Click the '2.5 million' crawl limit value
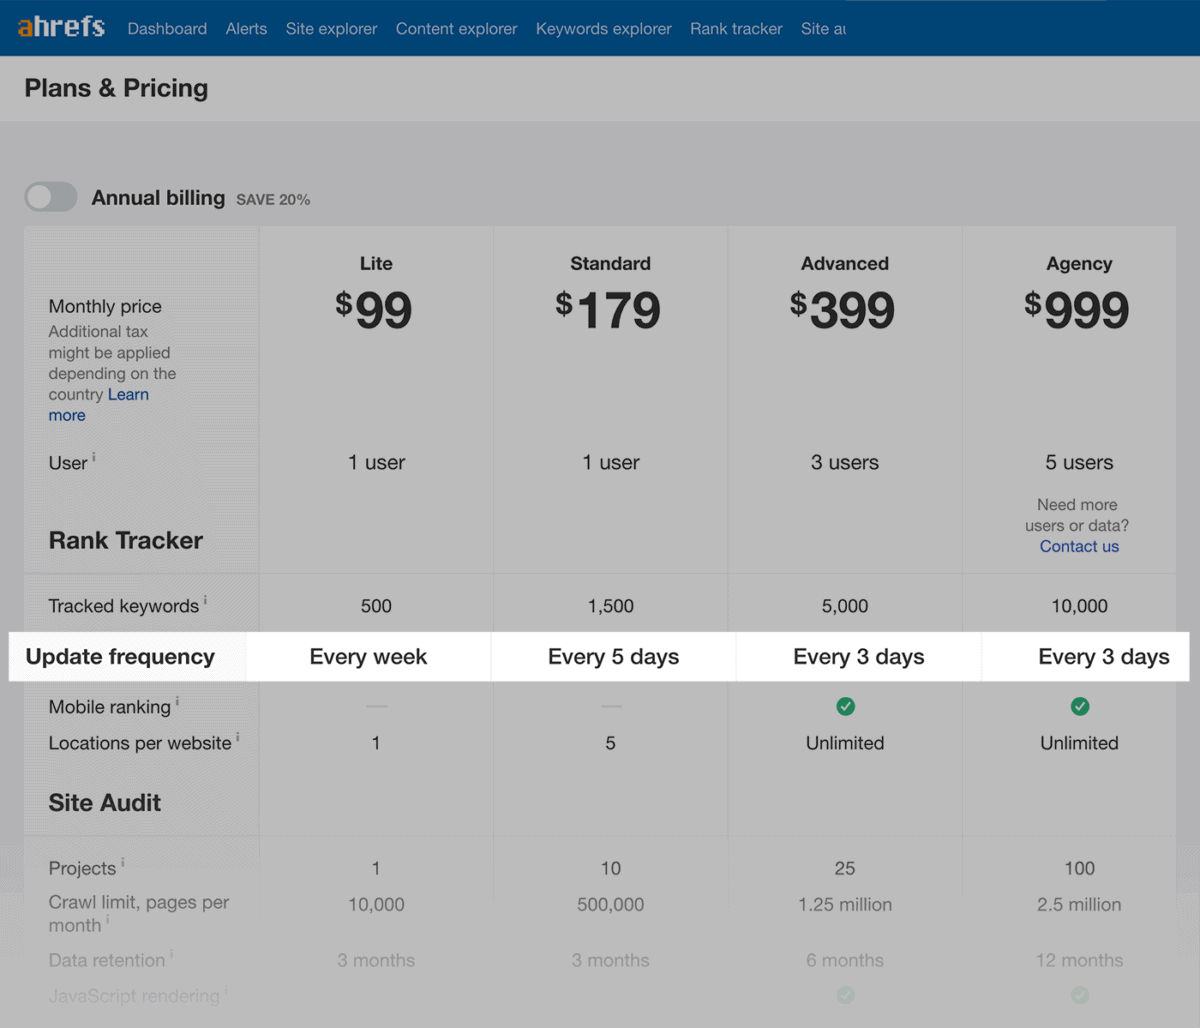Image resolution: width=1200 pixels, height=1028 pixels. coord(1079,905)
